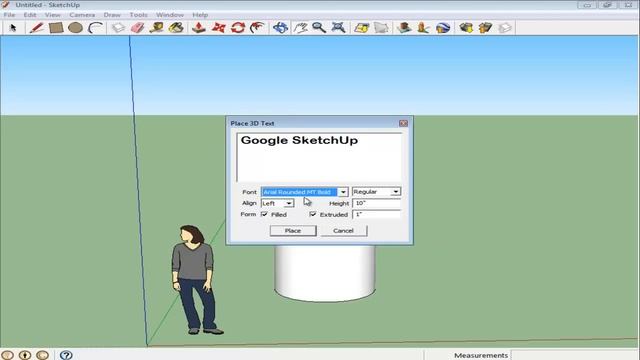Screen dimensions: 640x360
Task: Click the first round status bar icon
Action: tap(7, 355)
